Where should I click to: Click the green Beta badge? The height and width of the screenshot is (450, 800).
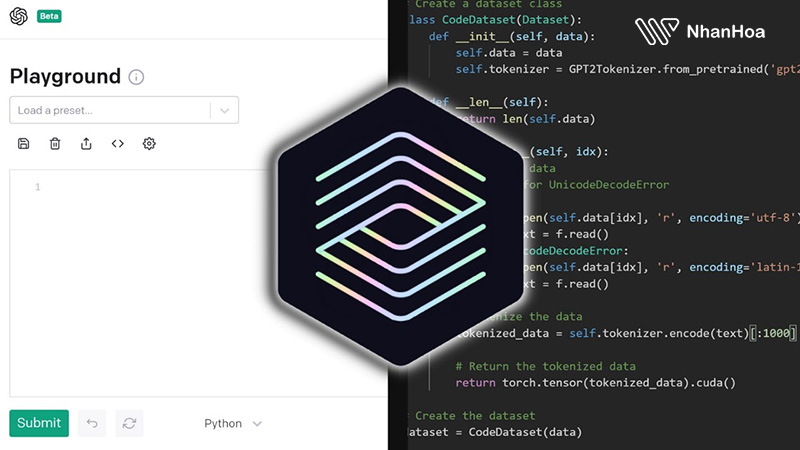coord(49,16)
